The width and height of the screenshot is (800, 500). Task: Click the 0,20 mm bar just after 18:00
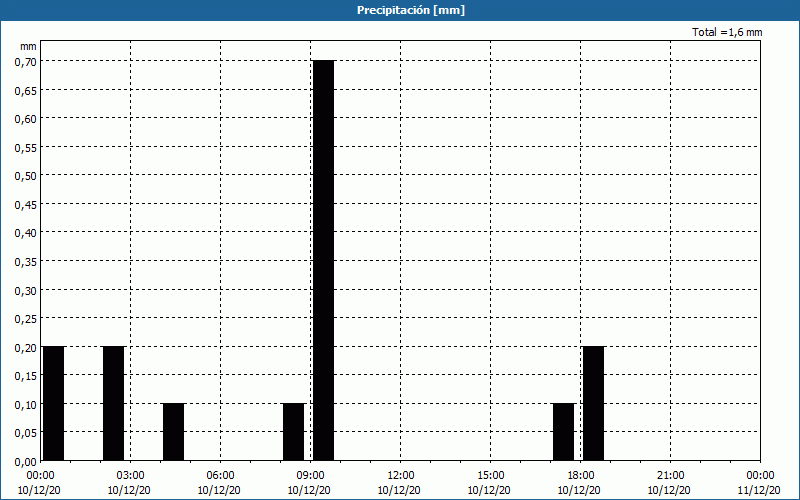click(x=593, y=403)
